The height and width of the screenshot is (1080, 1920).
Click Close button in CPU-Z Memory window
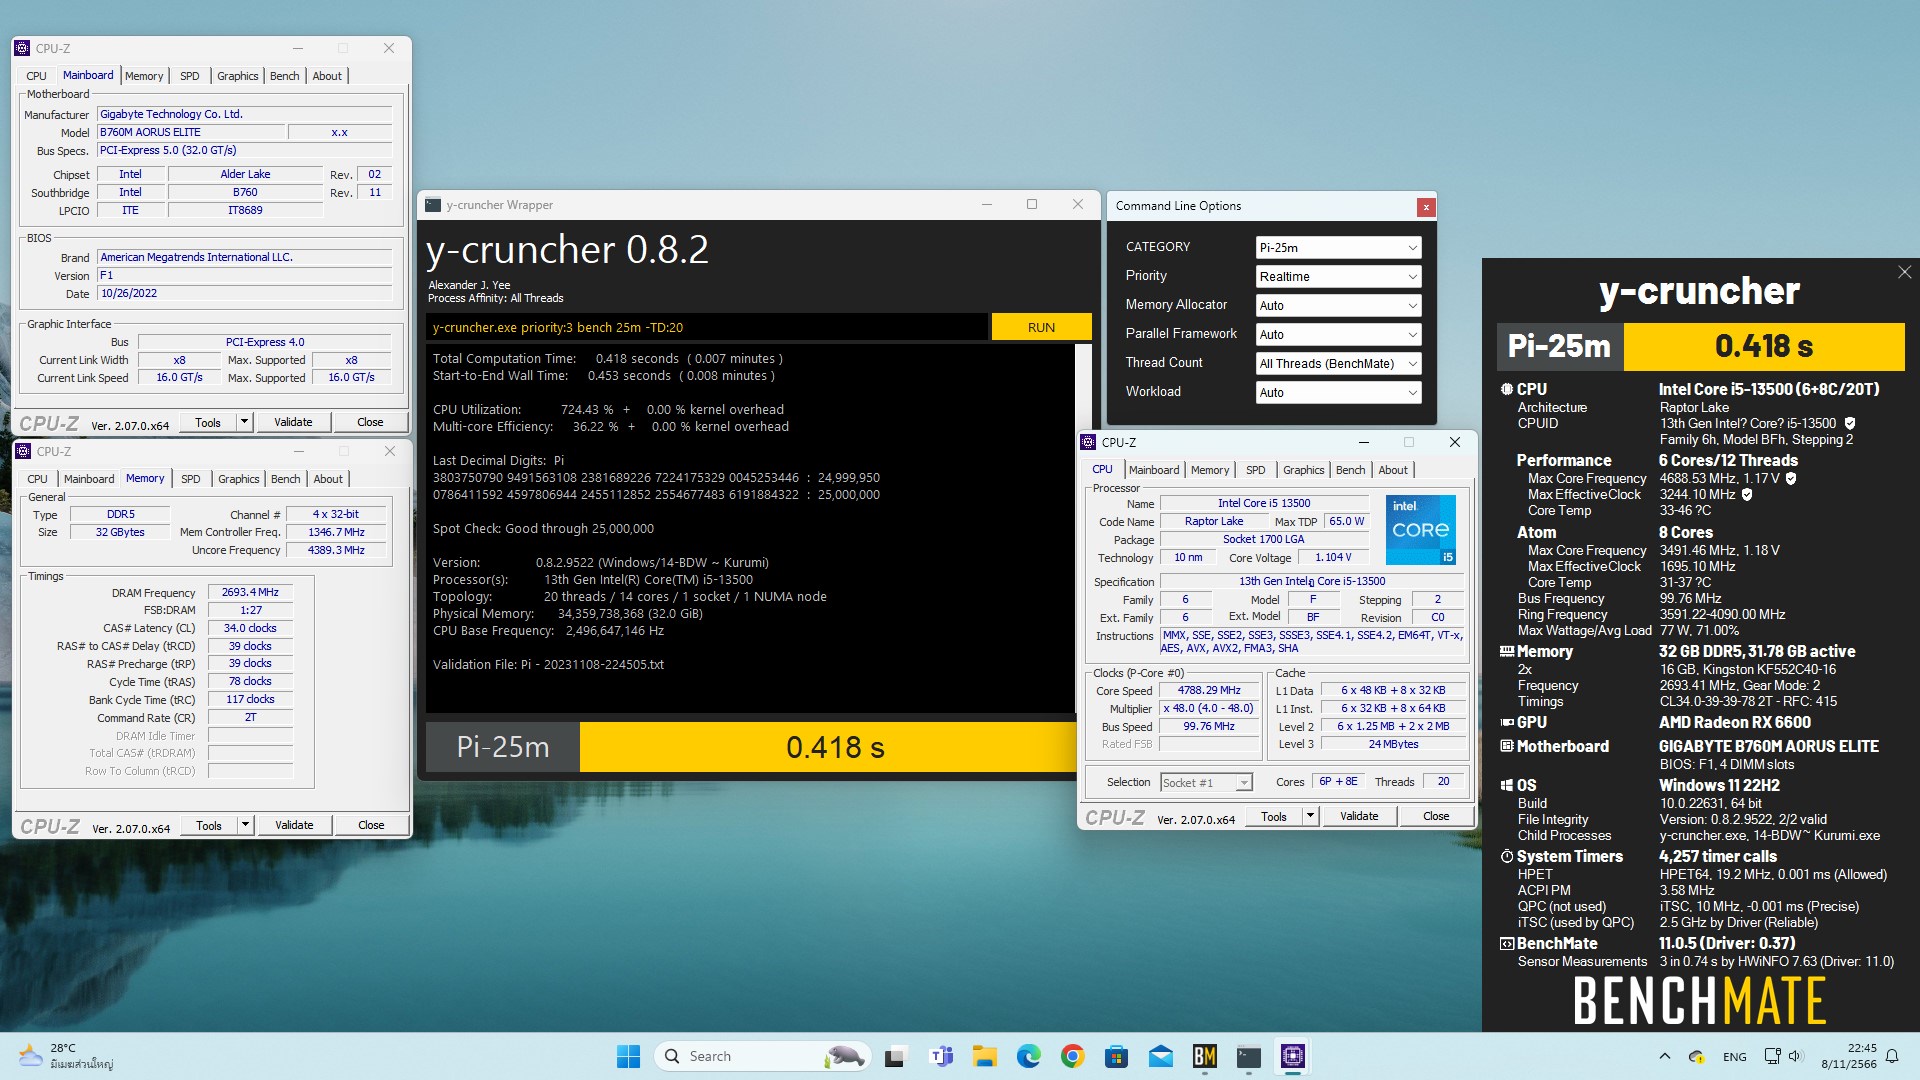pyautogui.click(x=371, y=825)
